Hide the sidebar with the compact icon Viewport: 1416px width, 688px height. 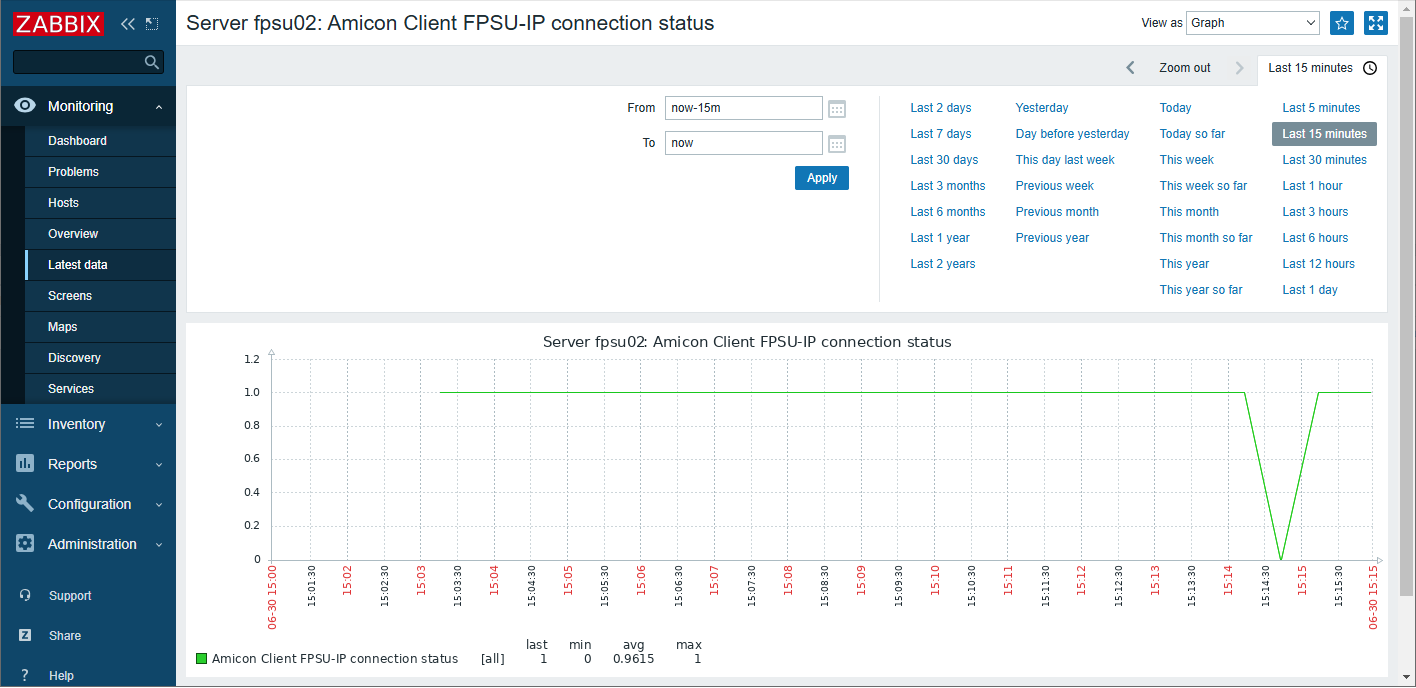pos(152,24)
